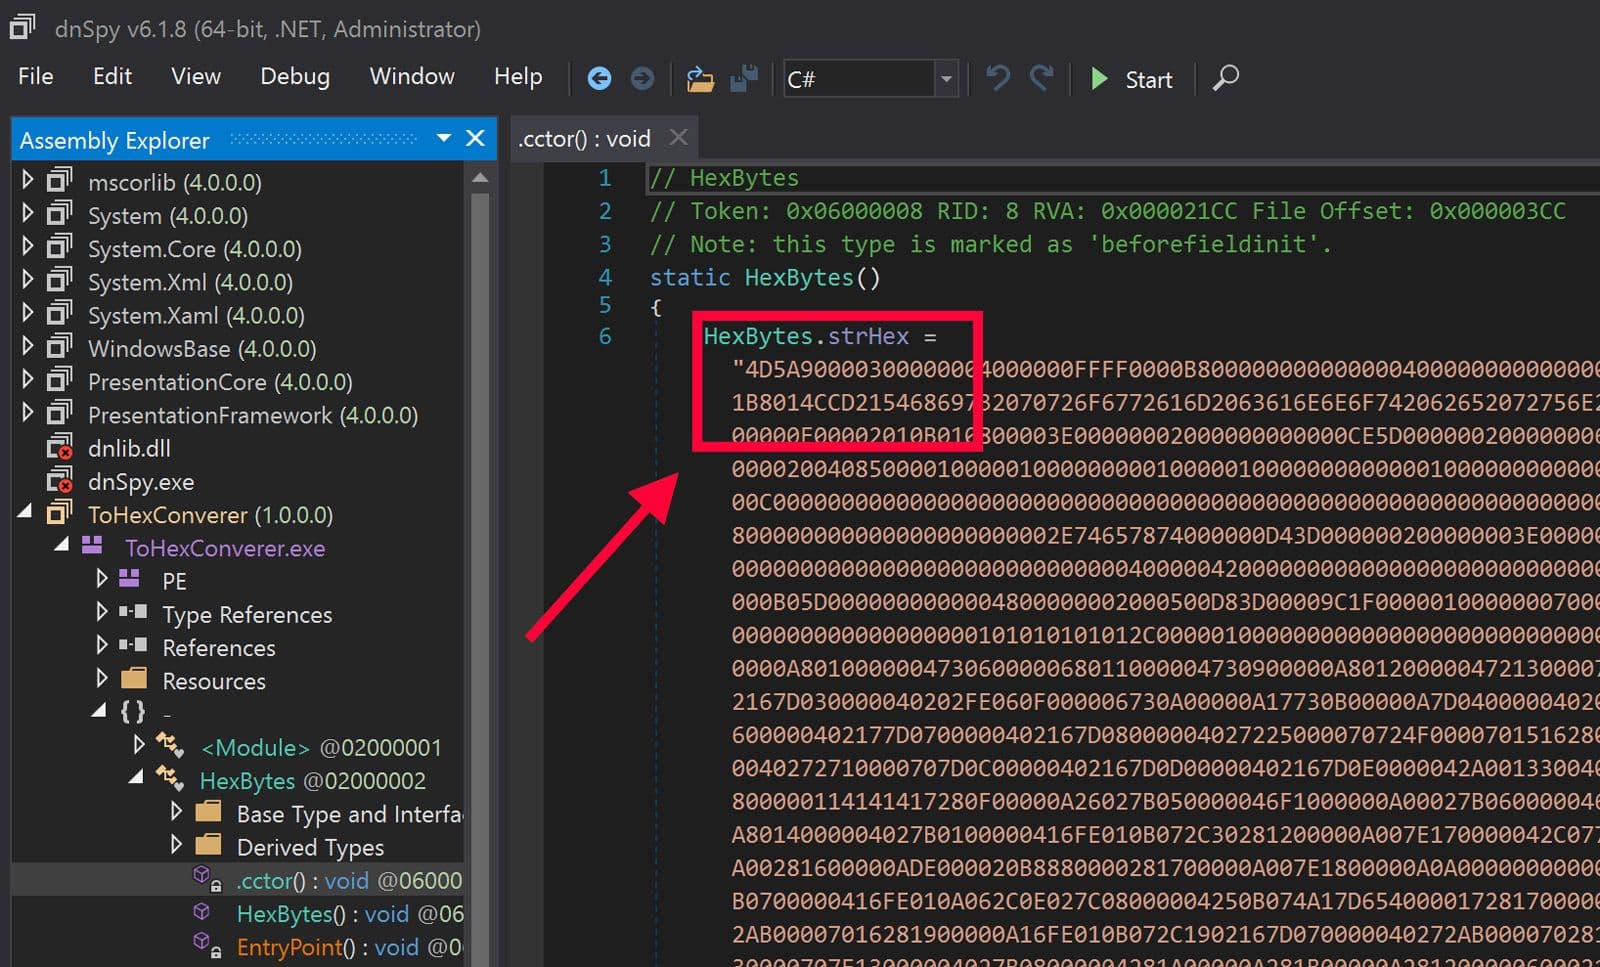
Task: Click the Search magnifier icon
Action: pyautogui.click(x=1226, y=77)
